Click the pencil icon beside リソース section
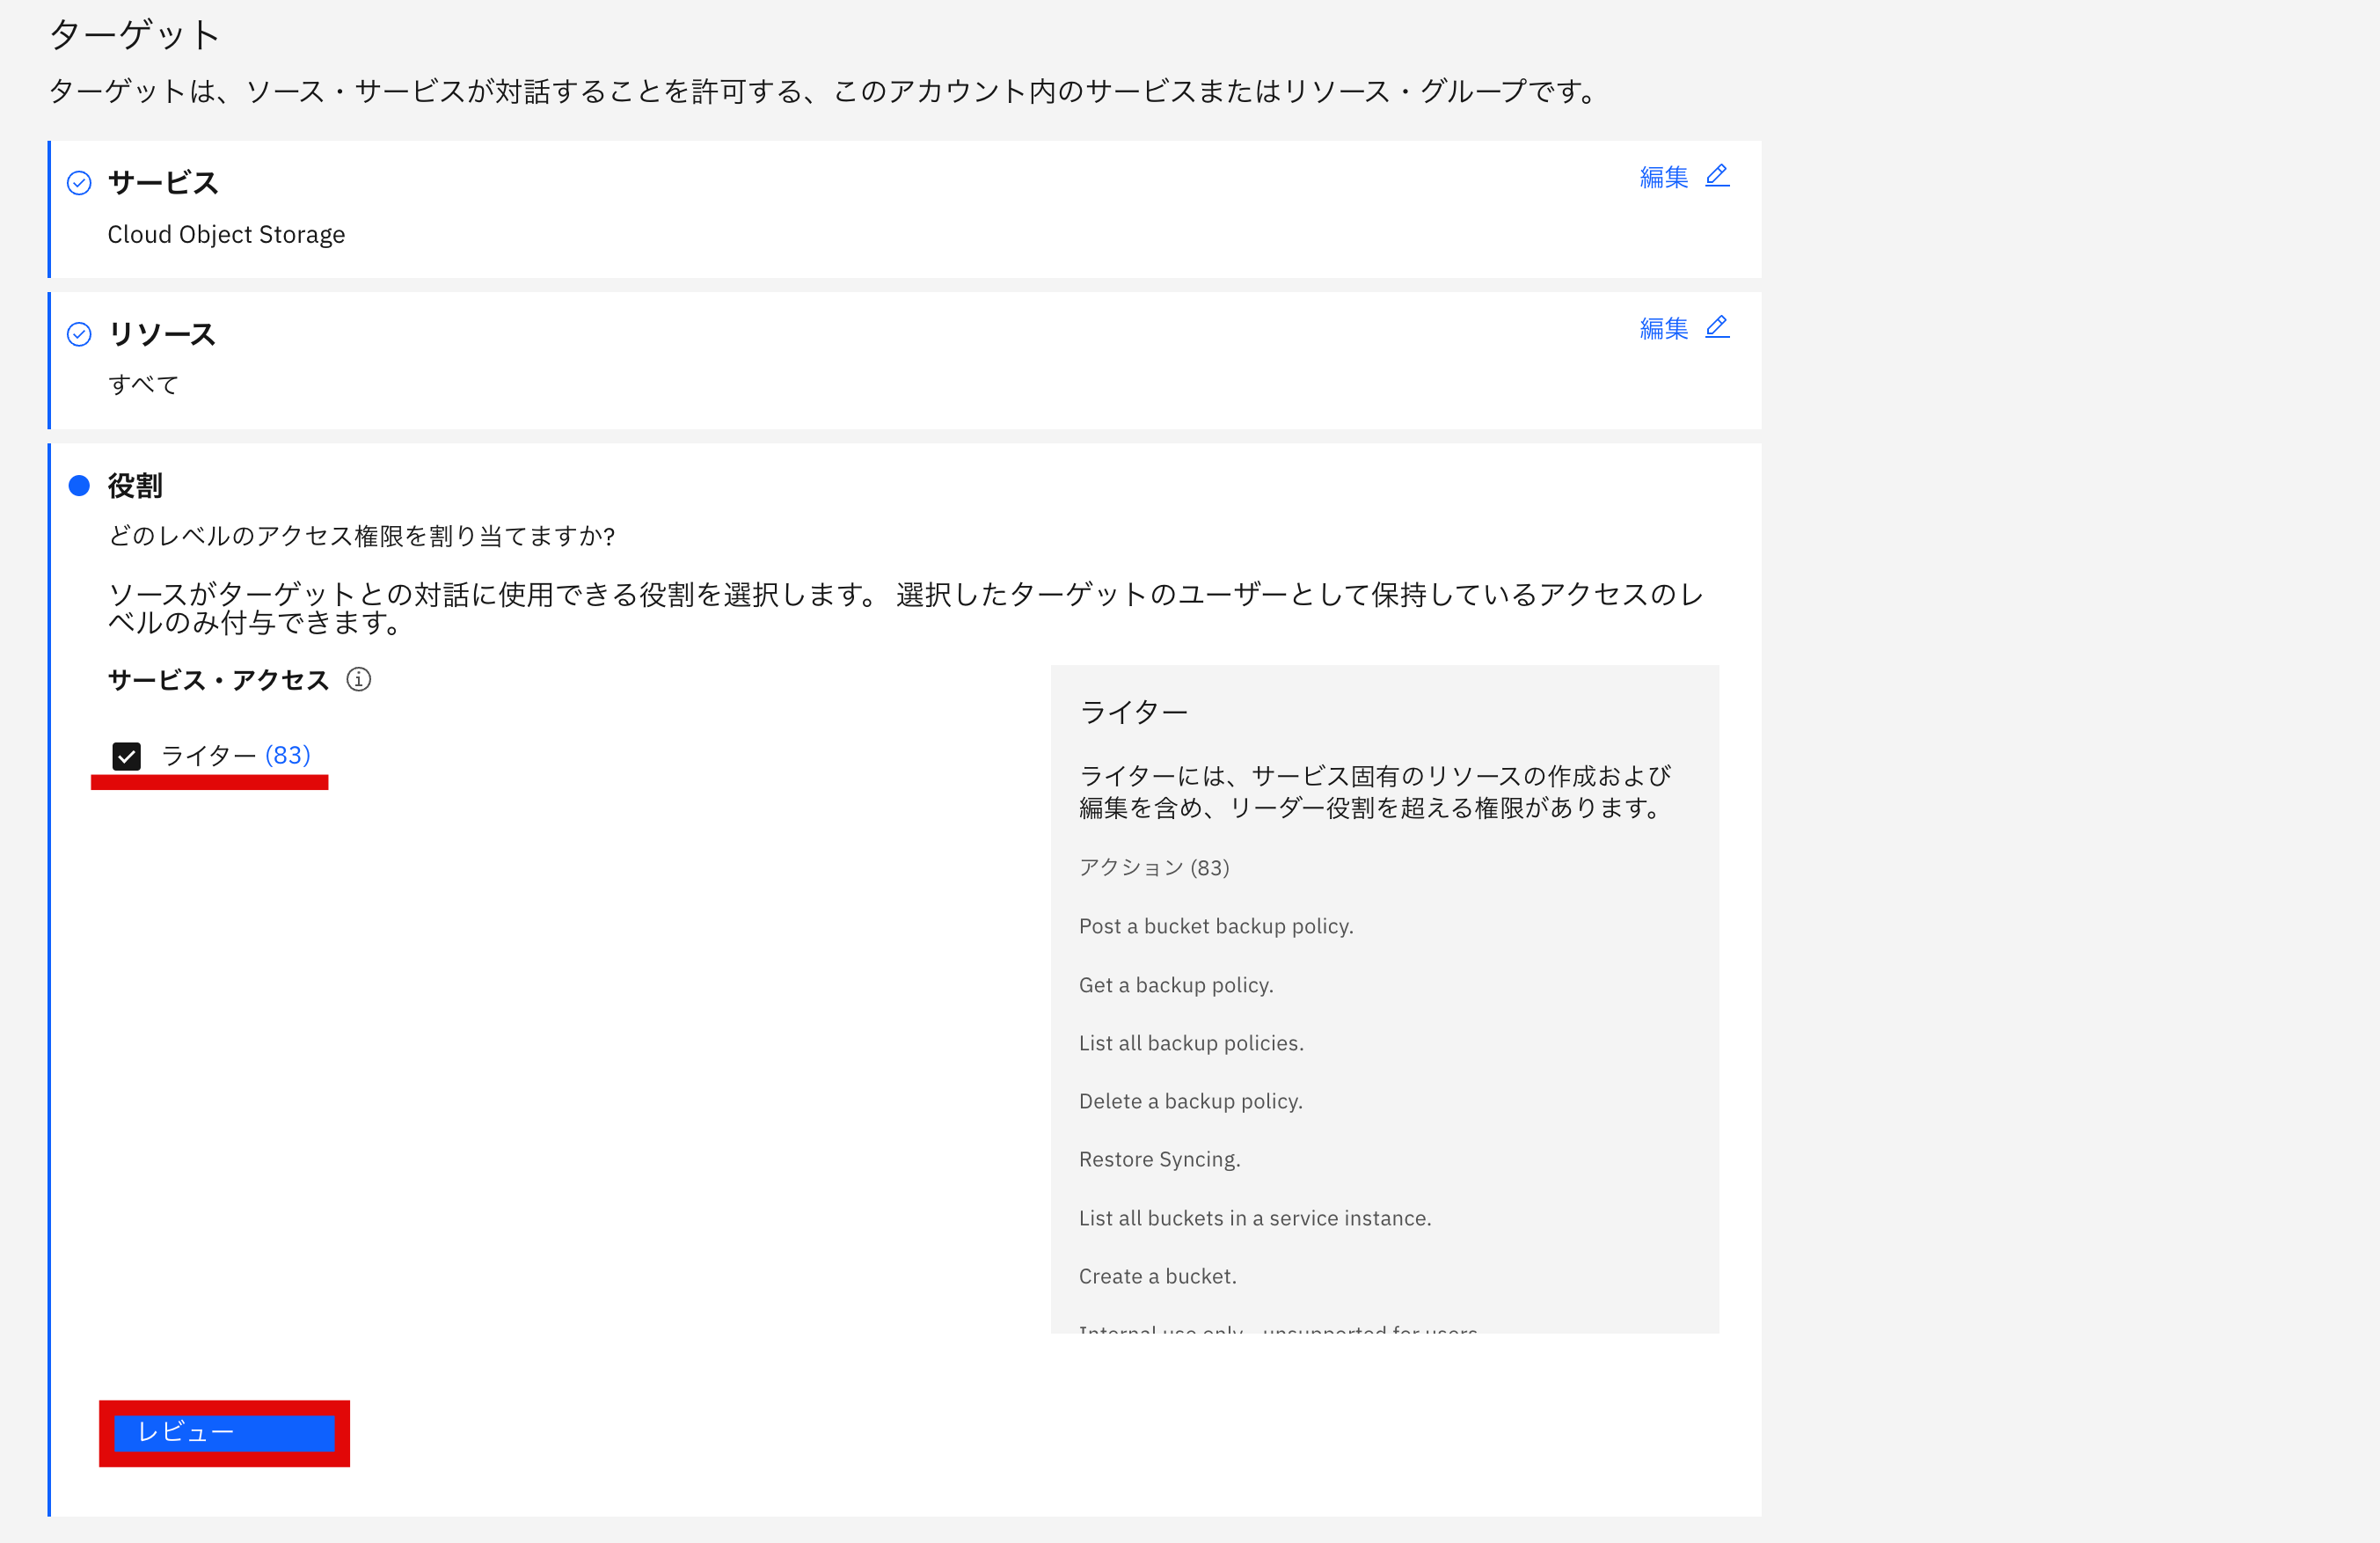The width and height of the screenshot is (2380, 1543). pos(1718,327)
